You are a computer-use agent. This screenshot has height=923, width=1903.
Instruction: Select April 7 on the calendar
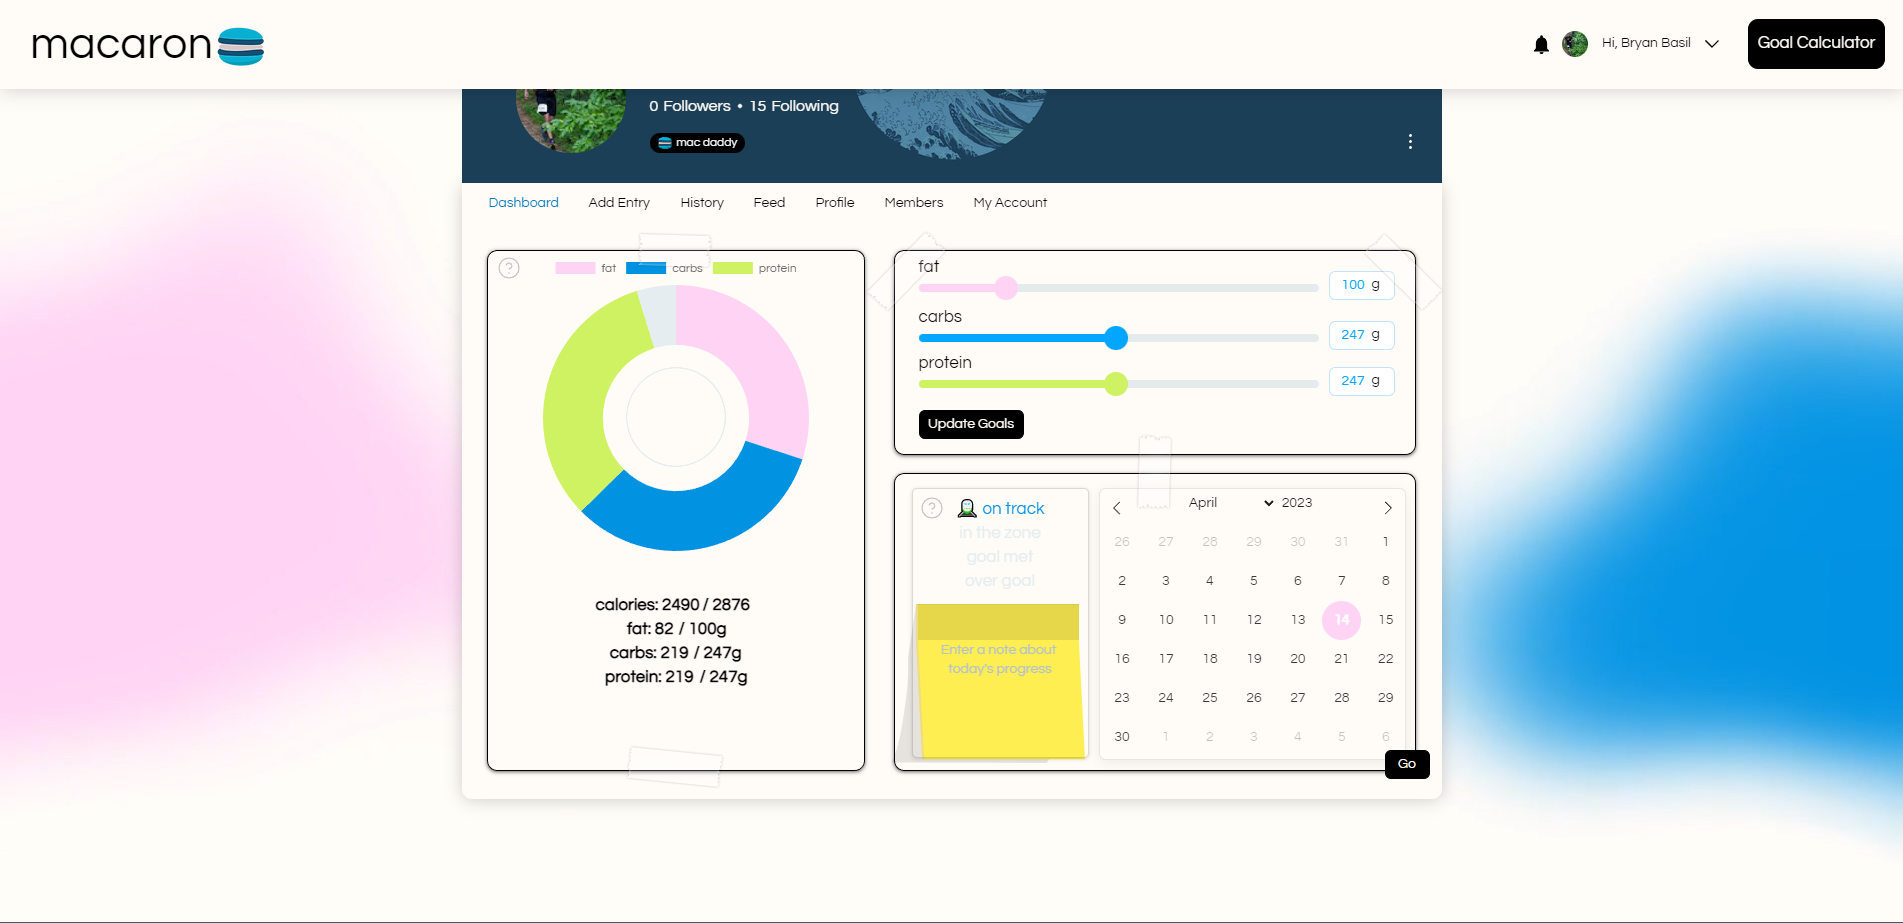tap(1342, 581)
